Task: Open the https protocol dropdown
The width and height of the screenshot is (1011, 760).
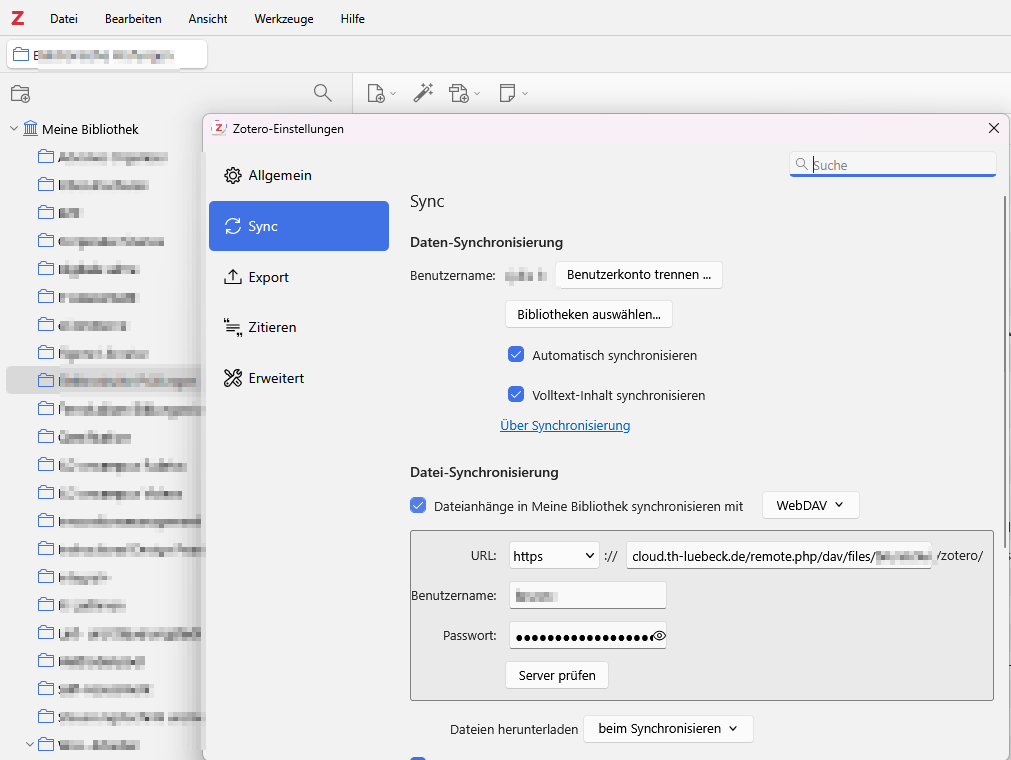Action: tap(554, 556)
